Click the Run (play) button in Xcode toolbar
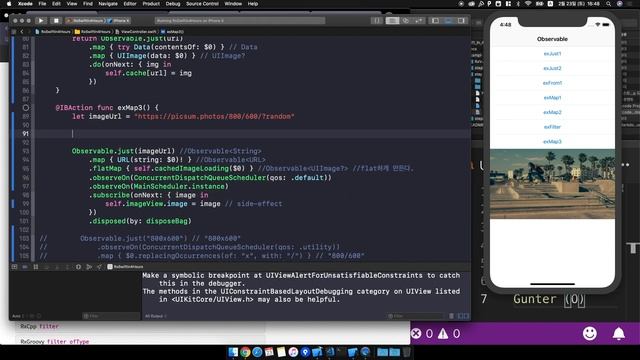The height and width of the screenshot is (360, 640). point(41,20)
